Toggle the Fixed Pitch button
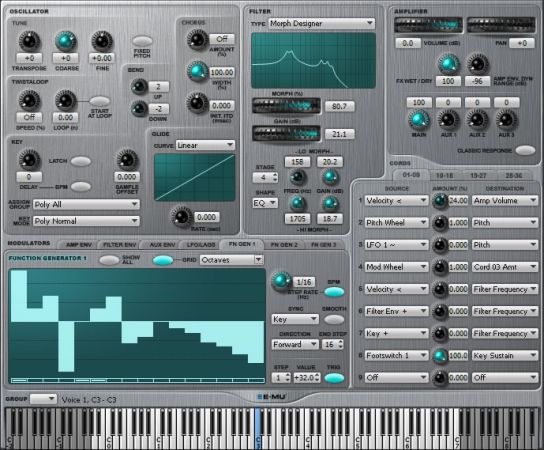Viewport: 544px width, 450px height. [142, 41]
